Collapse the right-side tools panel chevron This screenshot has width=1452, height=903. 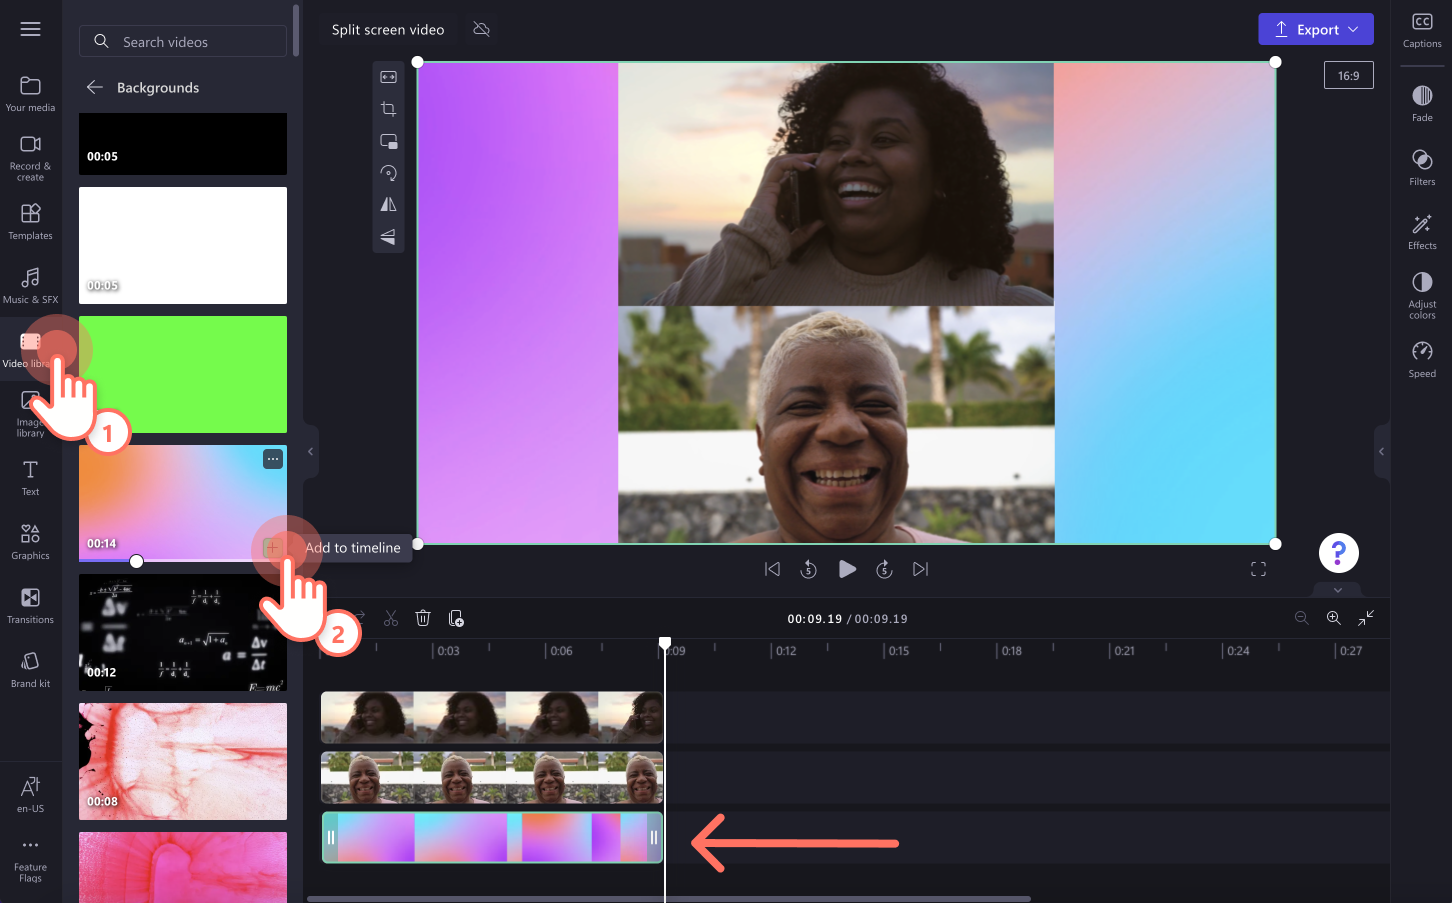(x=1383, y=451)
